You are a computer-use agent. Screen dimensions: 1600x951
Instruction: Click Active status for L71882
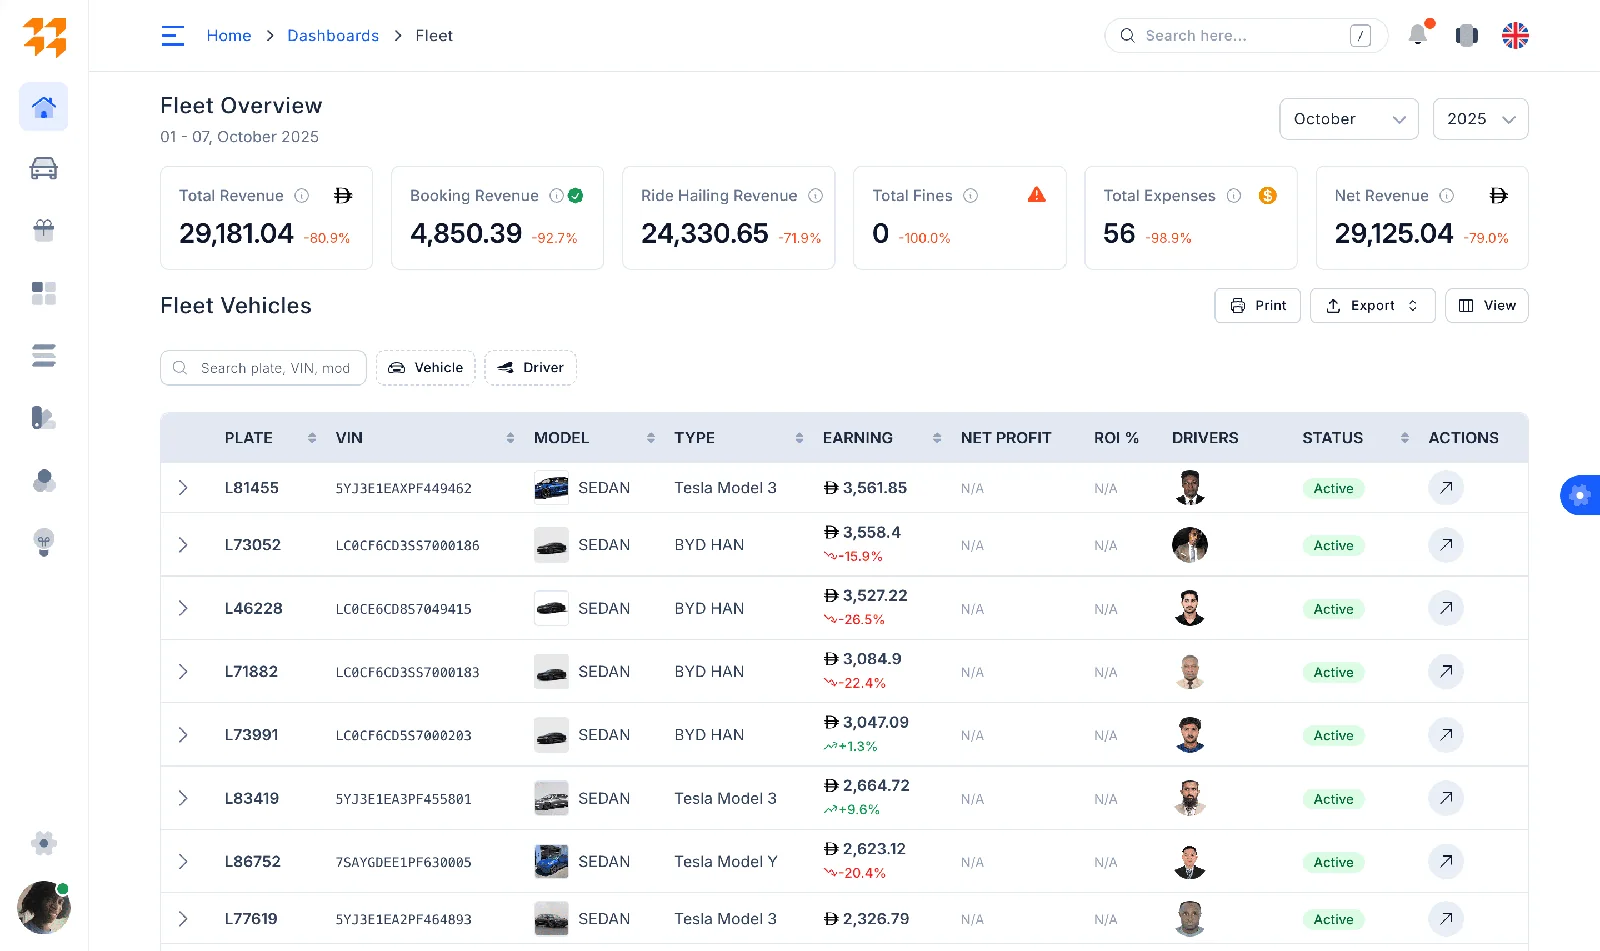(x=1333, y=672)
